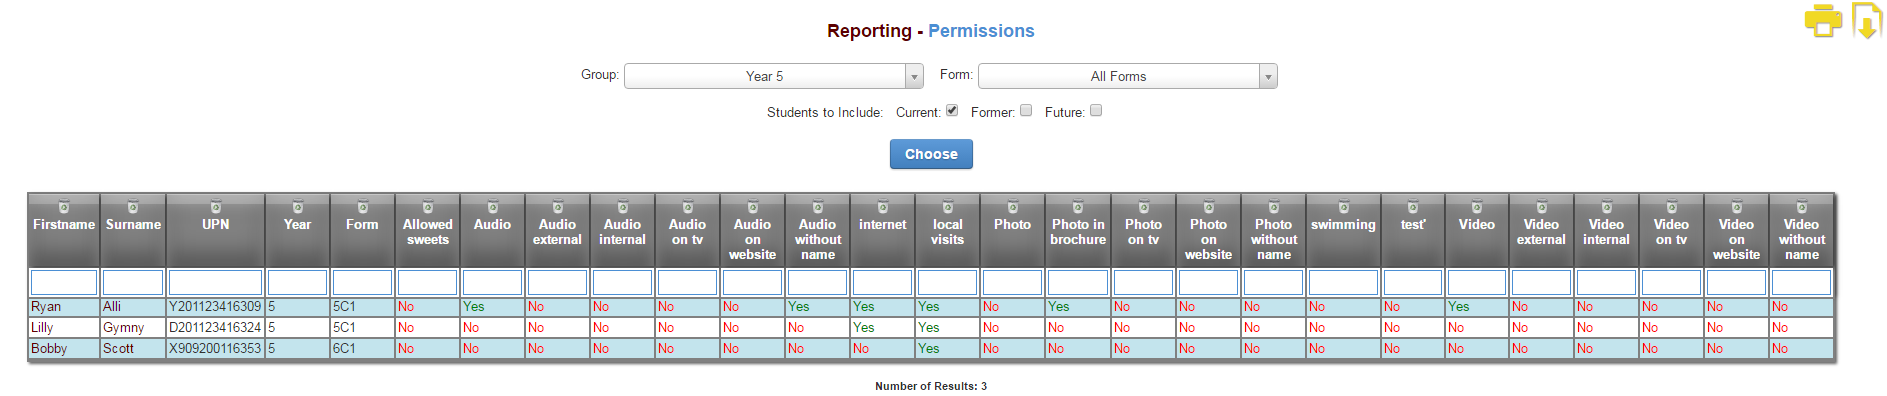The height and width of the screenshot is (396, 1887).
Task: Click the swimming column header text
Action: coord(1344,225)
